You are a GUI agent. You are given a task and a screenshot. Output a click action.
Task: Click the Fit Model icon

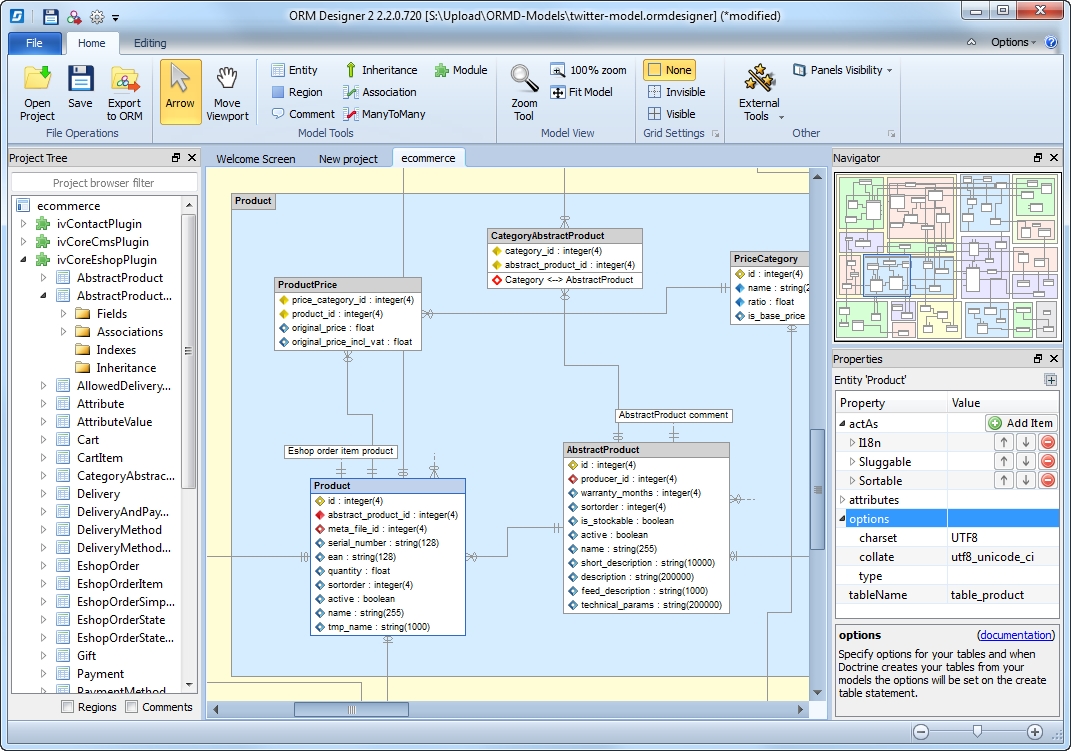click(x=581, y=92)
